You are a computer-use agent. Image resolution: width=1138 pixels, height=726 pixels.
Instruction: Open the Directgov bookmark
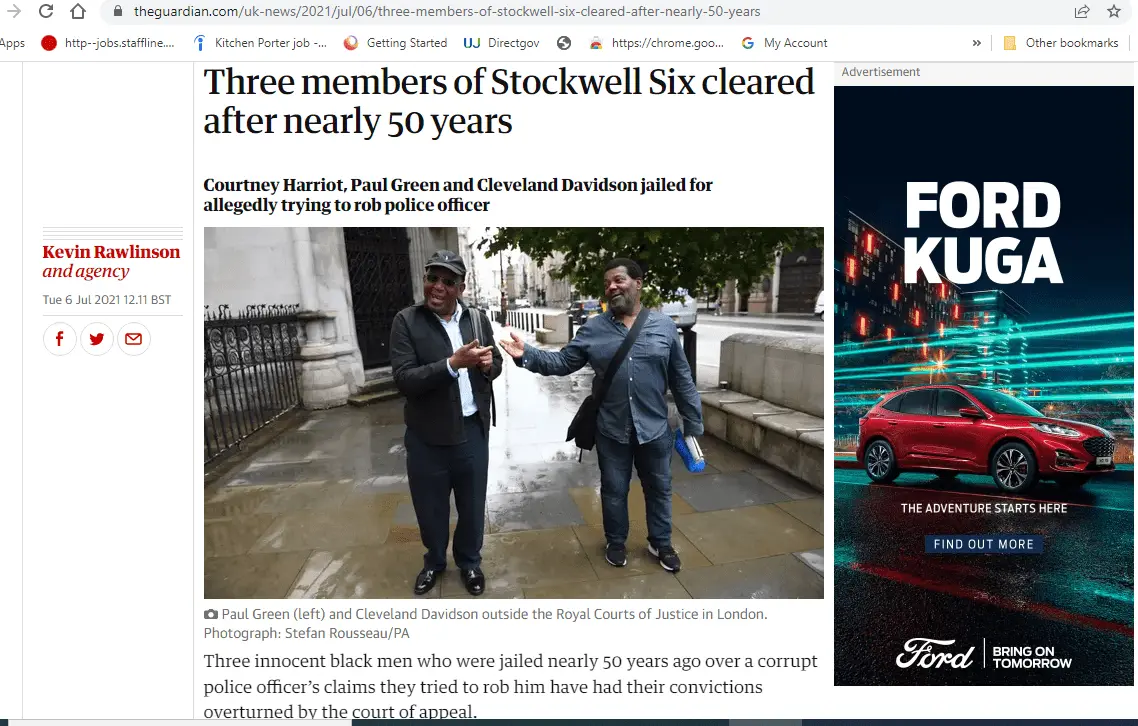tap(502, 43)
